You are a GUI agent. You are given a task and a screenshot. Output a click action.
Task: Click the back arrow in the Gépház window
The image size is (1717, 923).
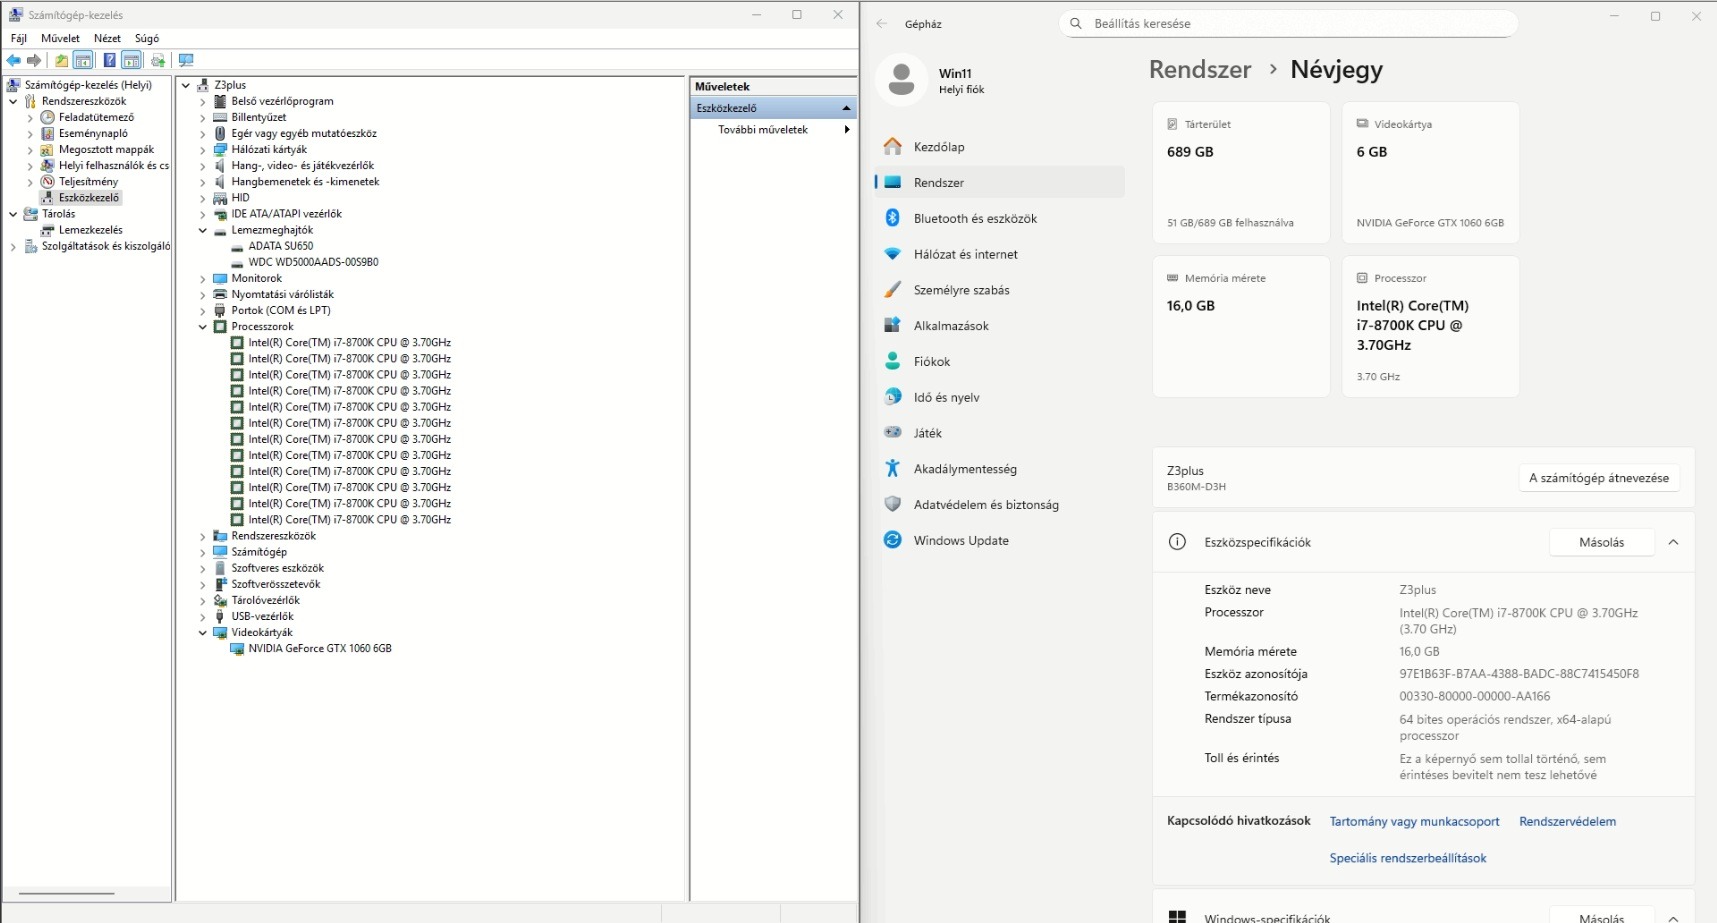(x=882, y=24)
